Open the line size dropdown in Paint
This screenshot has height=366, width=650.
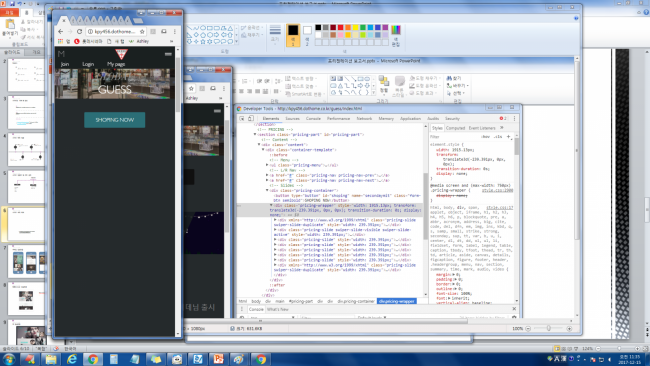point(275,34)
